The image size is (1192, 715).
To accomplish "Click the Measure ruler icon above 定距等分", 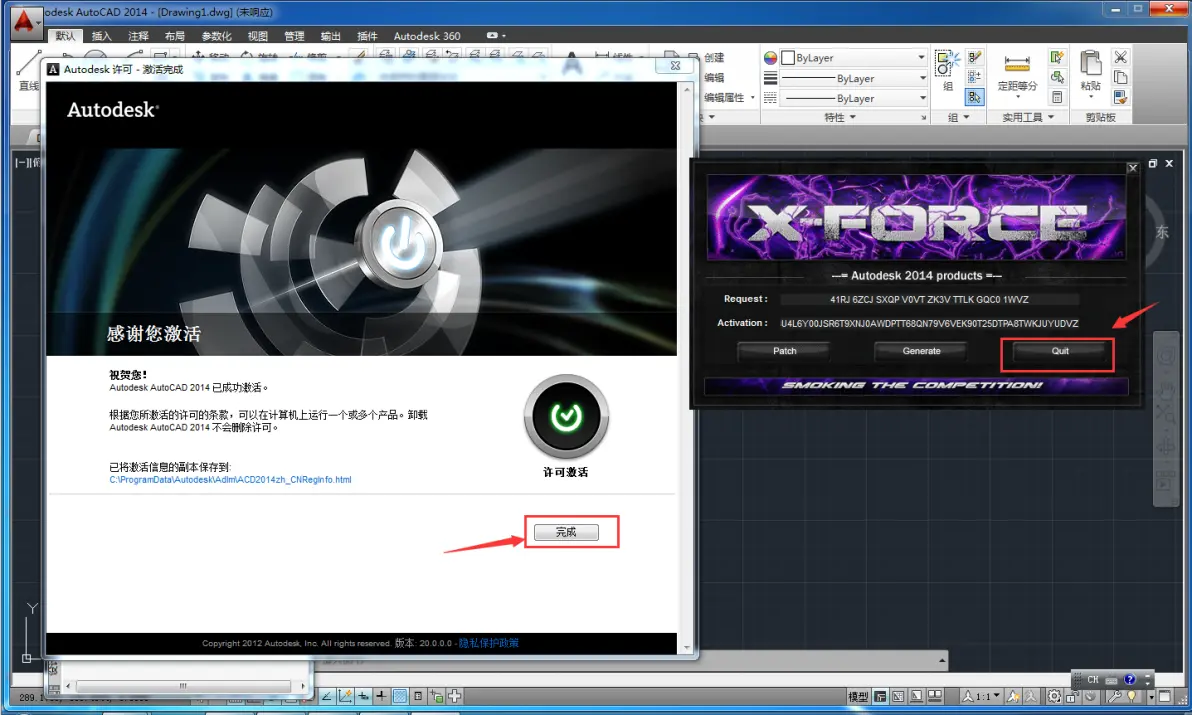I will 1016,63.
